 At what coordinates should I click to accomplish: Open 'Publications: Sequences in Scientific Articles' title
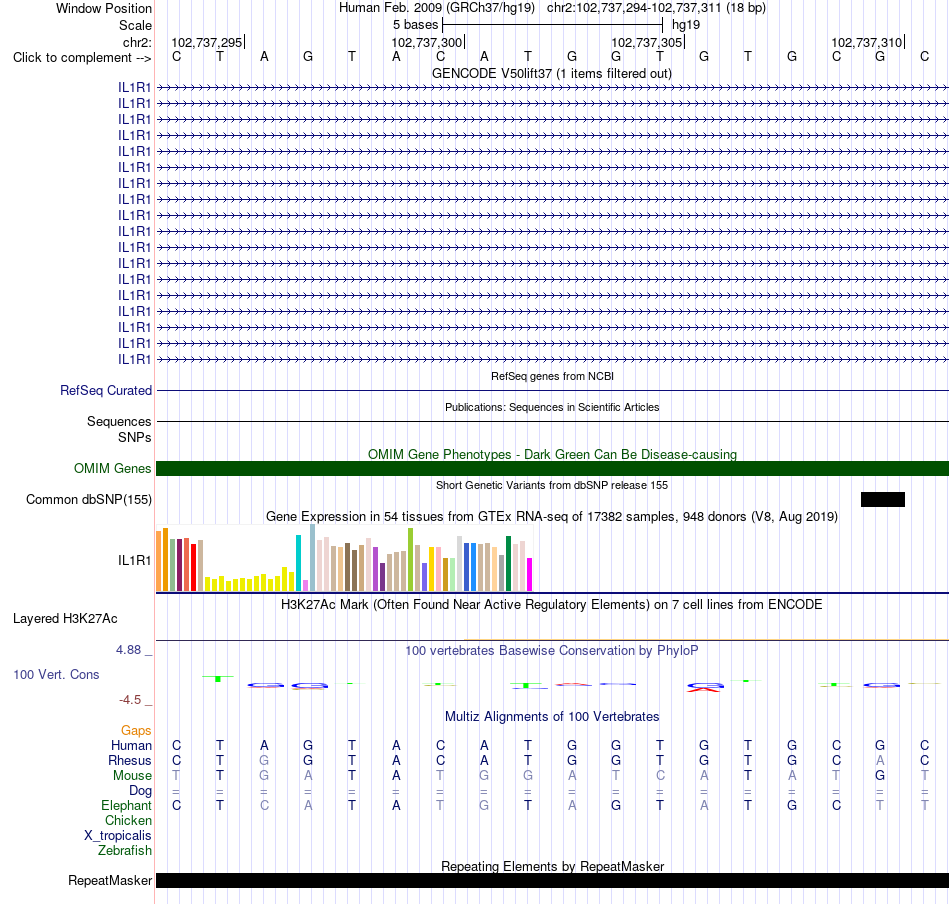click(552, 407)
